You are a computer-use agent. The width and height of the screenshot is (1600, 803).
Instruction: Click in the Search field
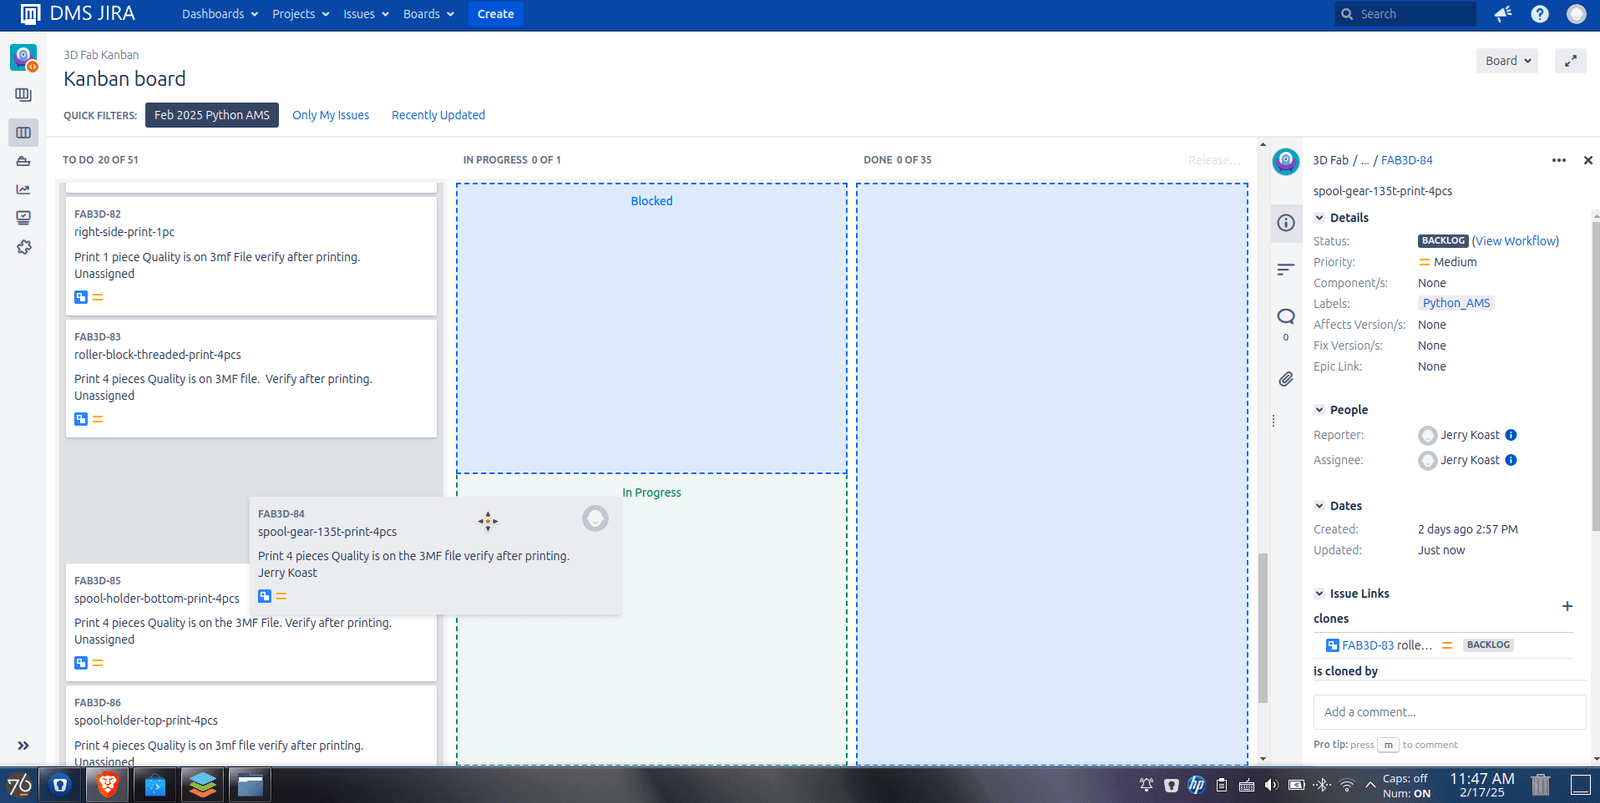point(1405,14)
